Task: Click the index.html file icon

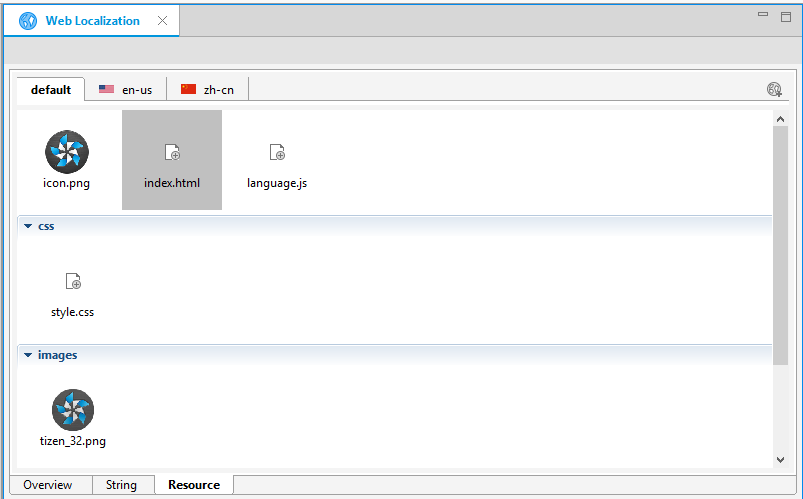Action: (172, 152)
